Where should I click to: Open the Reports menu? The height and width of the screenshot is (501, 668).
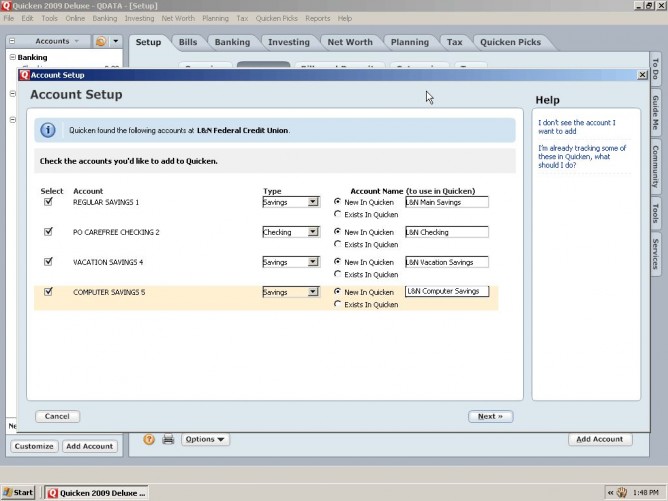pyautogui.click(x=317, y=18)
